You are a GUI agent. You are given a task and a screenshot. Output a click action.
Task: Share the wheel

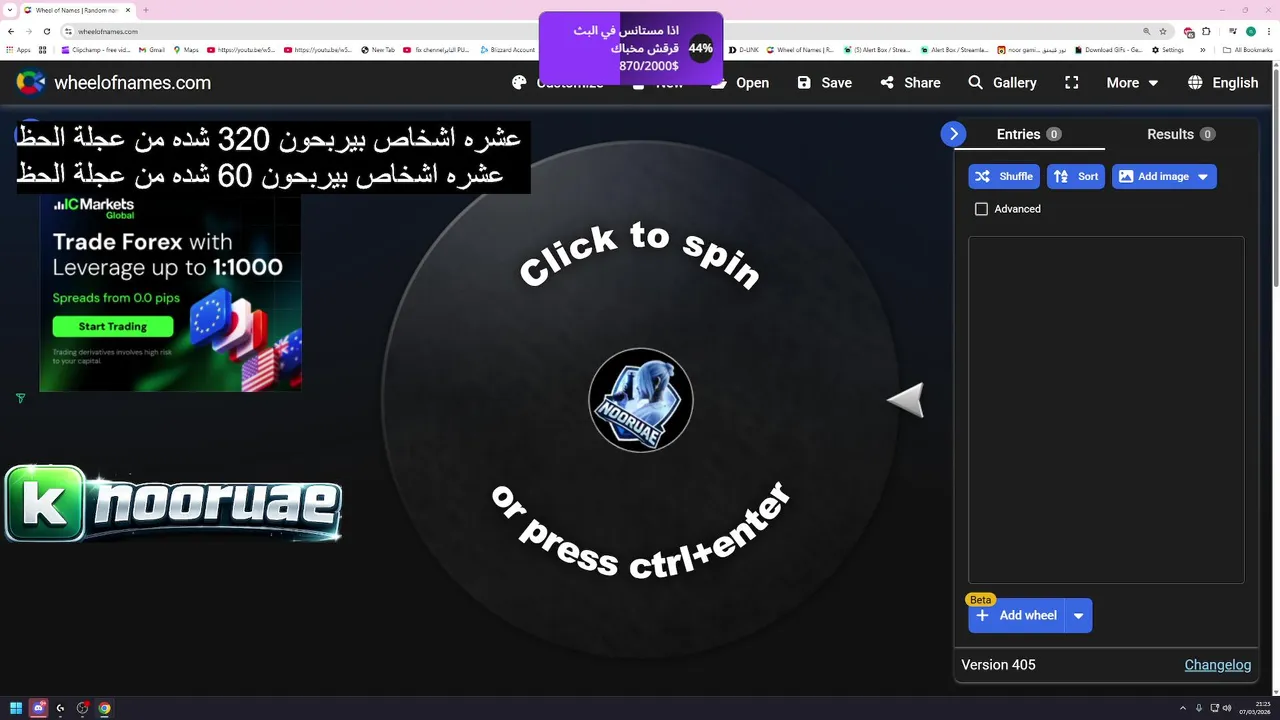point(910,83)
